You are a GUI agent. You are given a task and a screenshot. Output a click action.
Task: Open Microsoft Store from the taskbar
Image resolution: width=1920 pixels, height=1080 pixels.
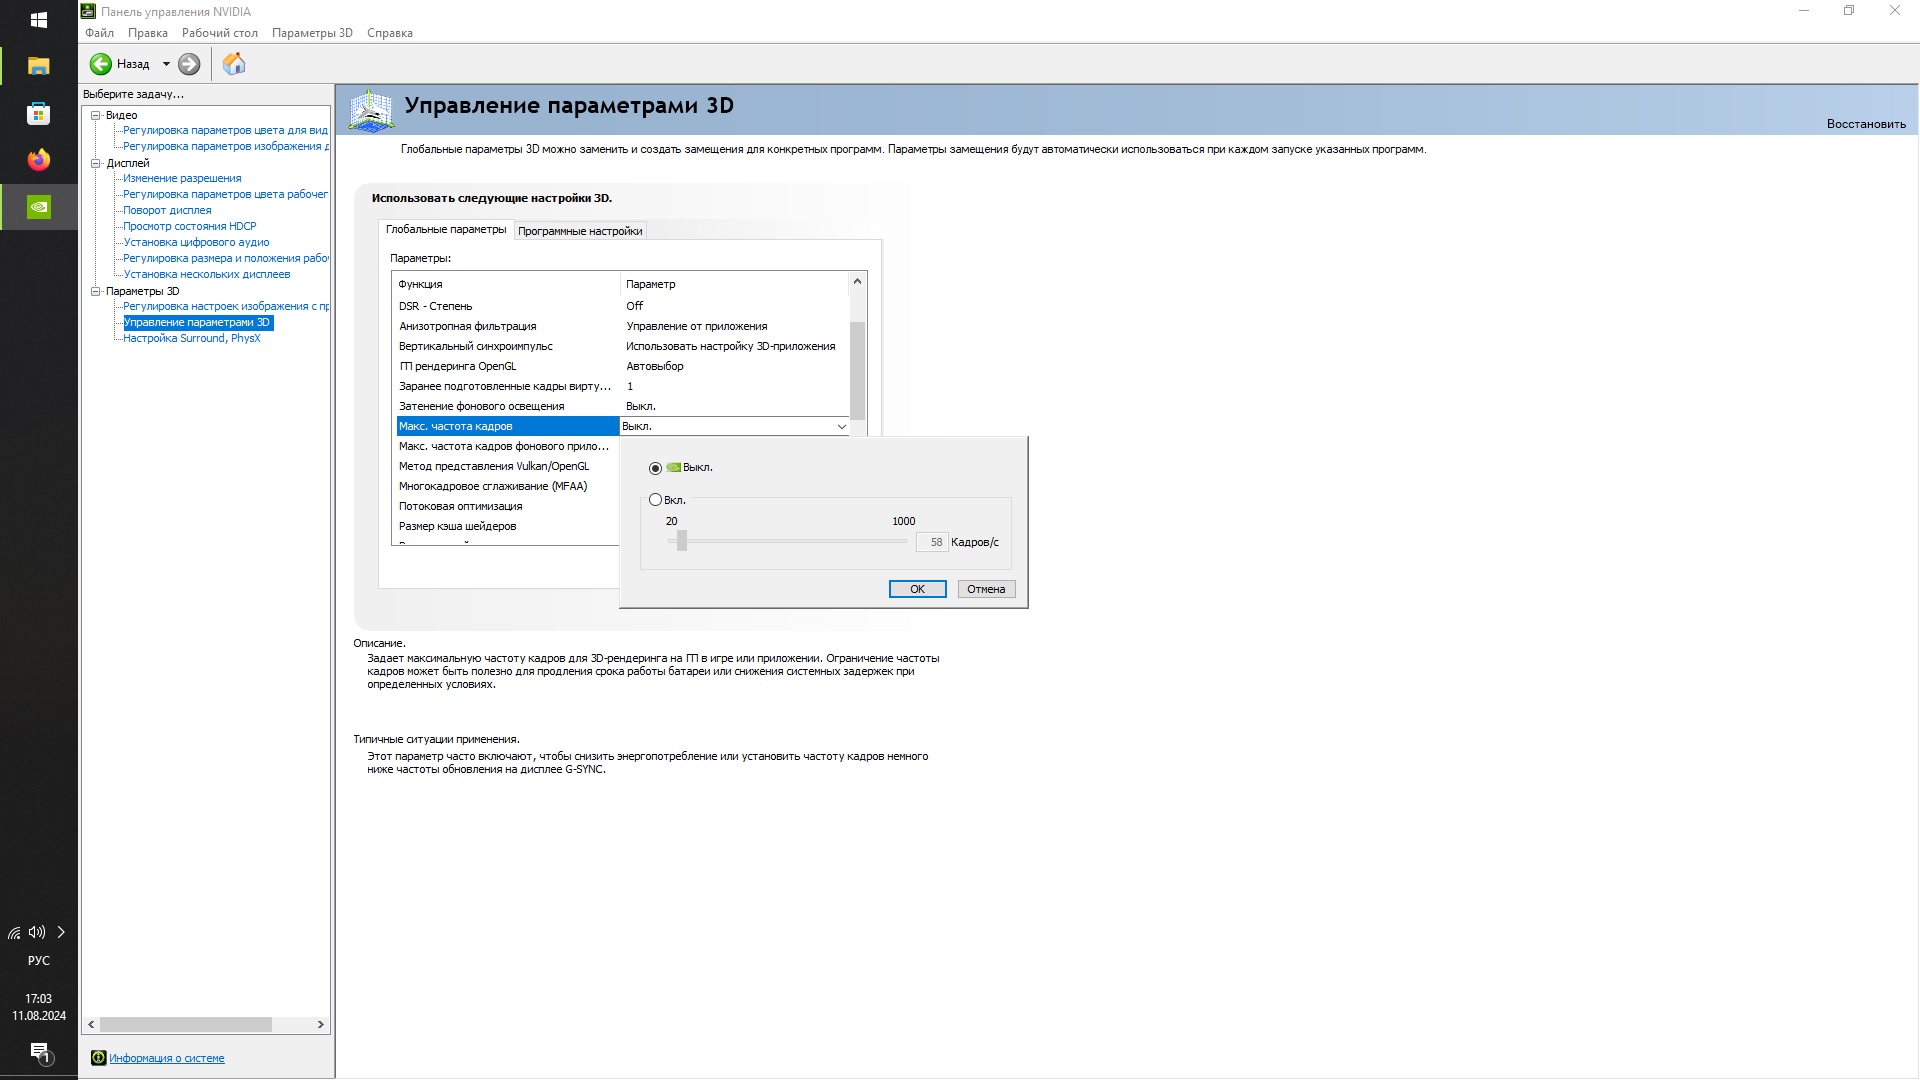coord(38,113)
